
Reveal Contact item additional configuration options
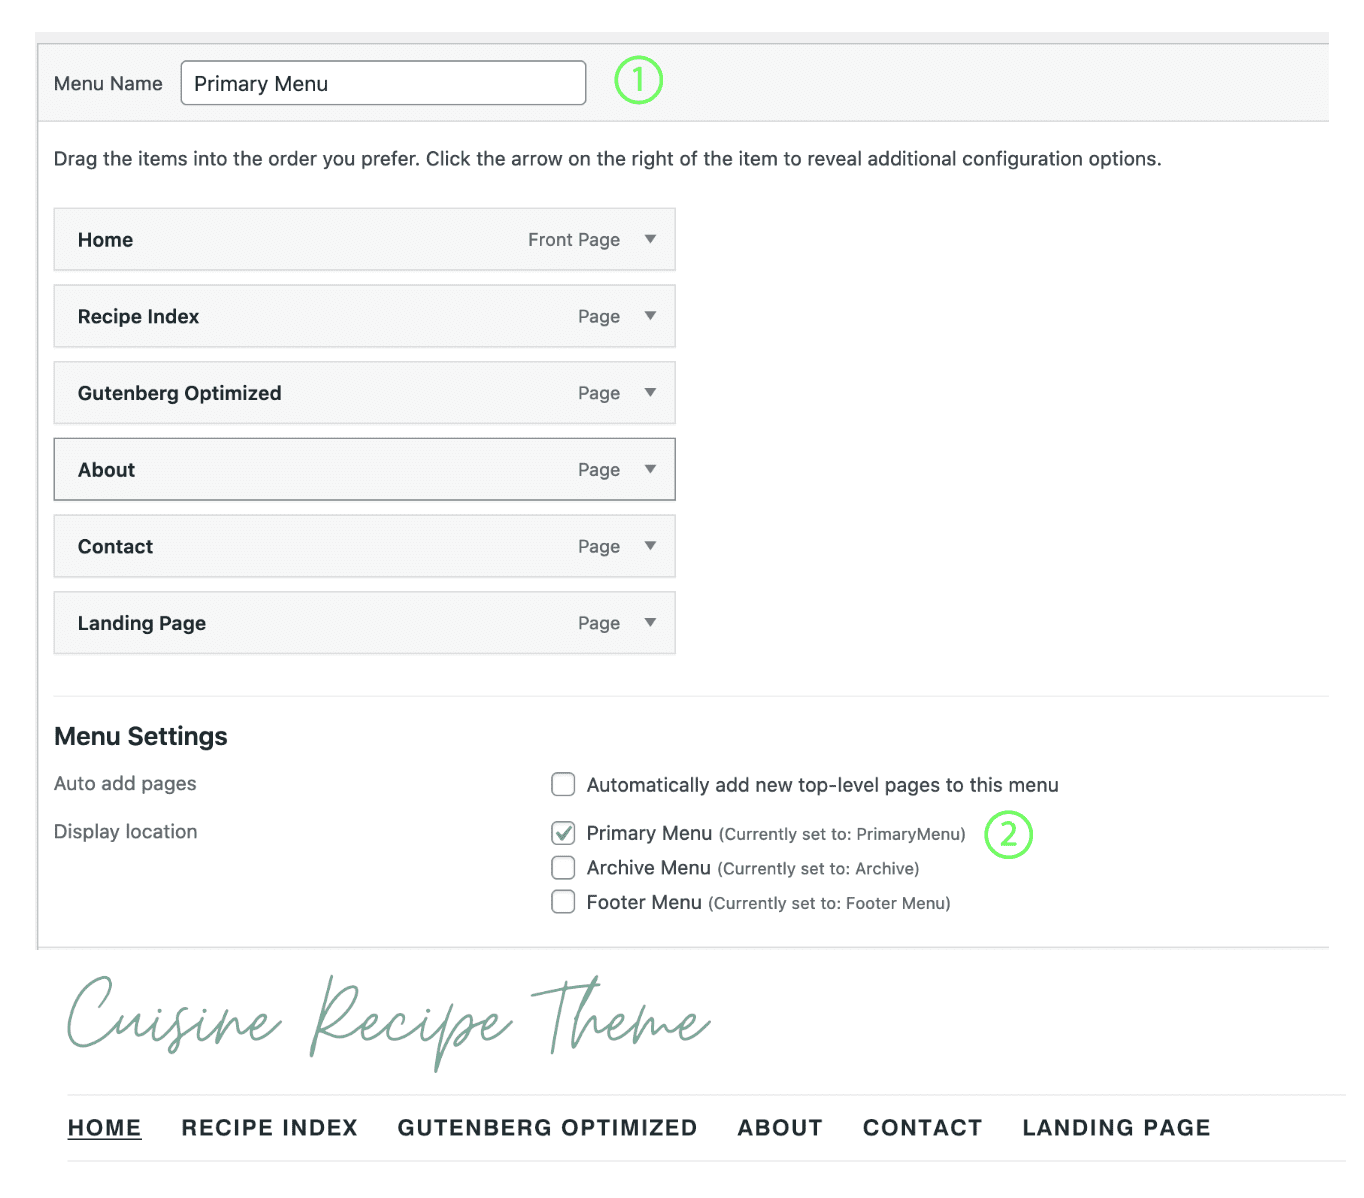pos(649,546)
